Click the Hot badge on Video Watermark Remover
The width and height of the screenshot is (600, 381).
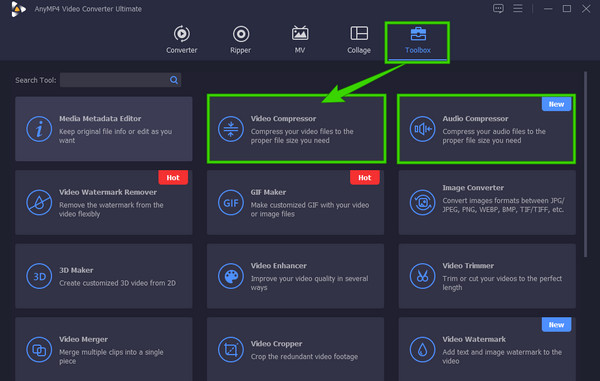point(173,177)
